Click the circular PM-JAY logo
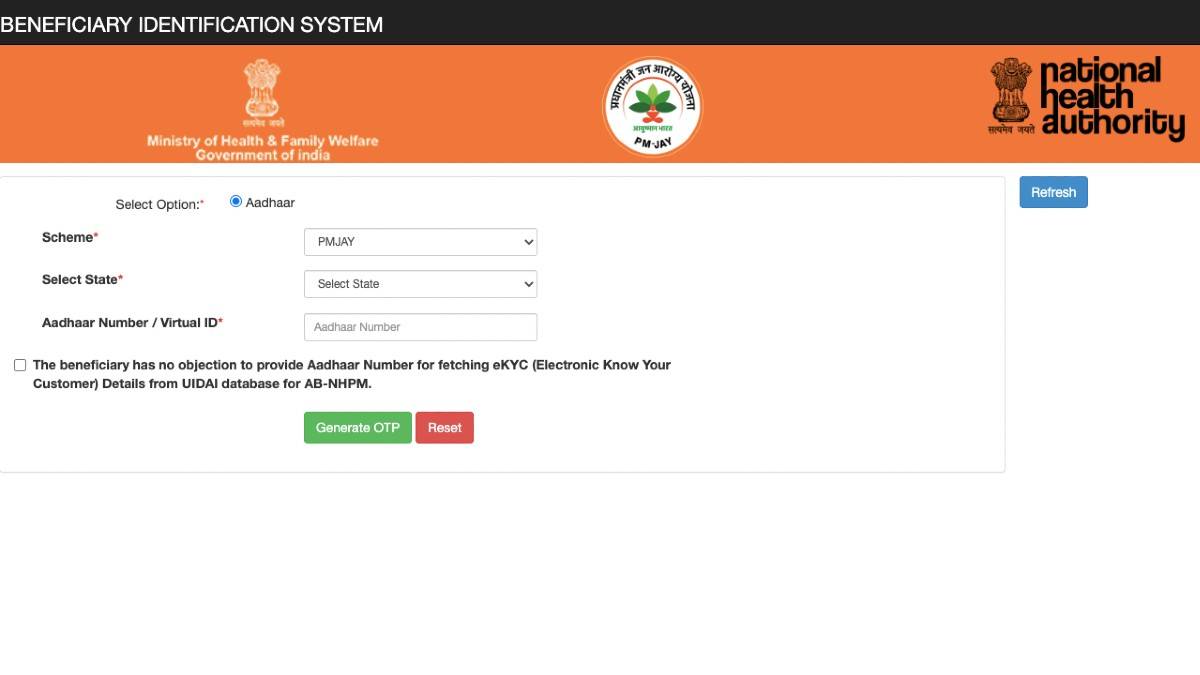The height and width of the screenshot is (675, 1200). [x=652, y=106]
